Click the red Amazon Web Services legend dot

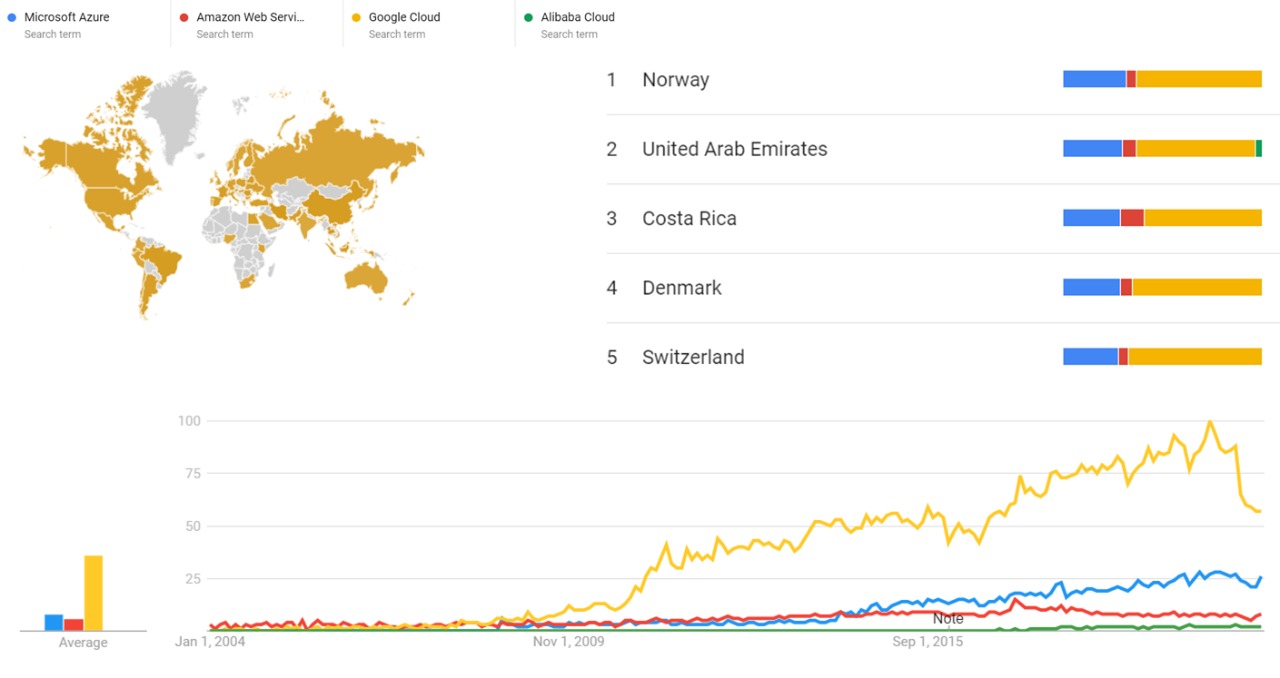pos(184,18)
